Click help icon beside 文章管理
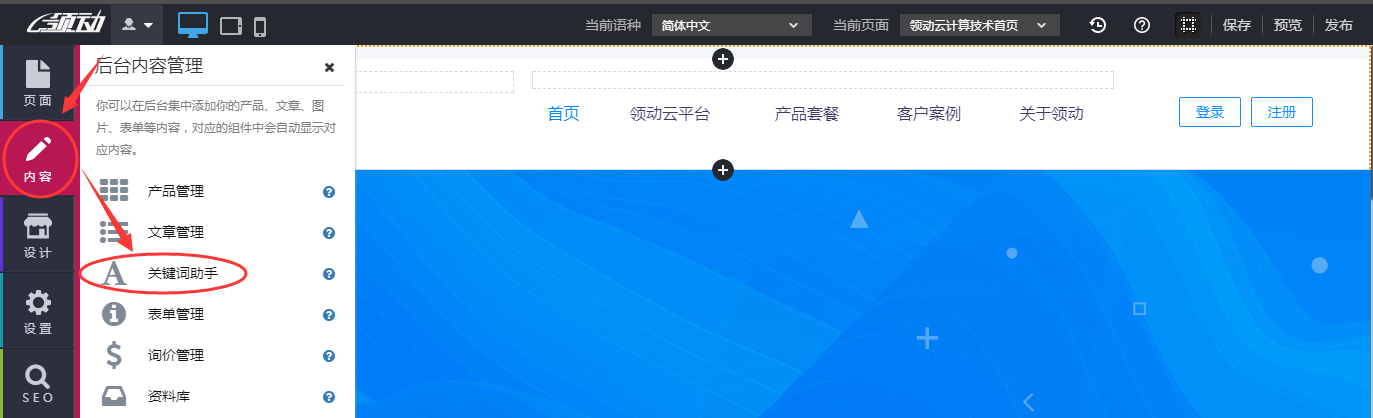 point(329,233)
